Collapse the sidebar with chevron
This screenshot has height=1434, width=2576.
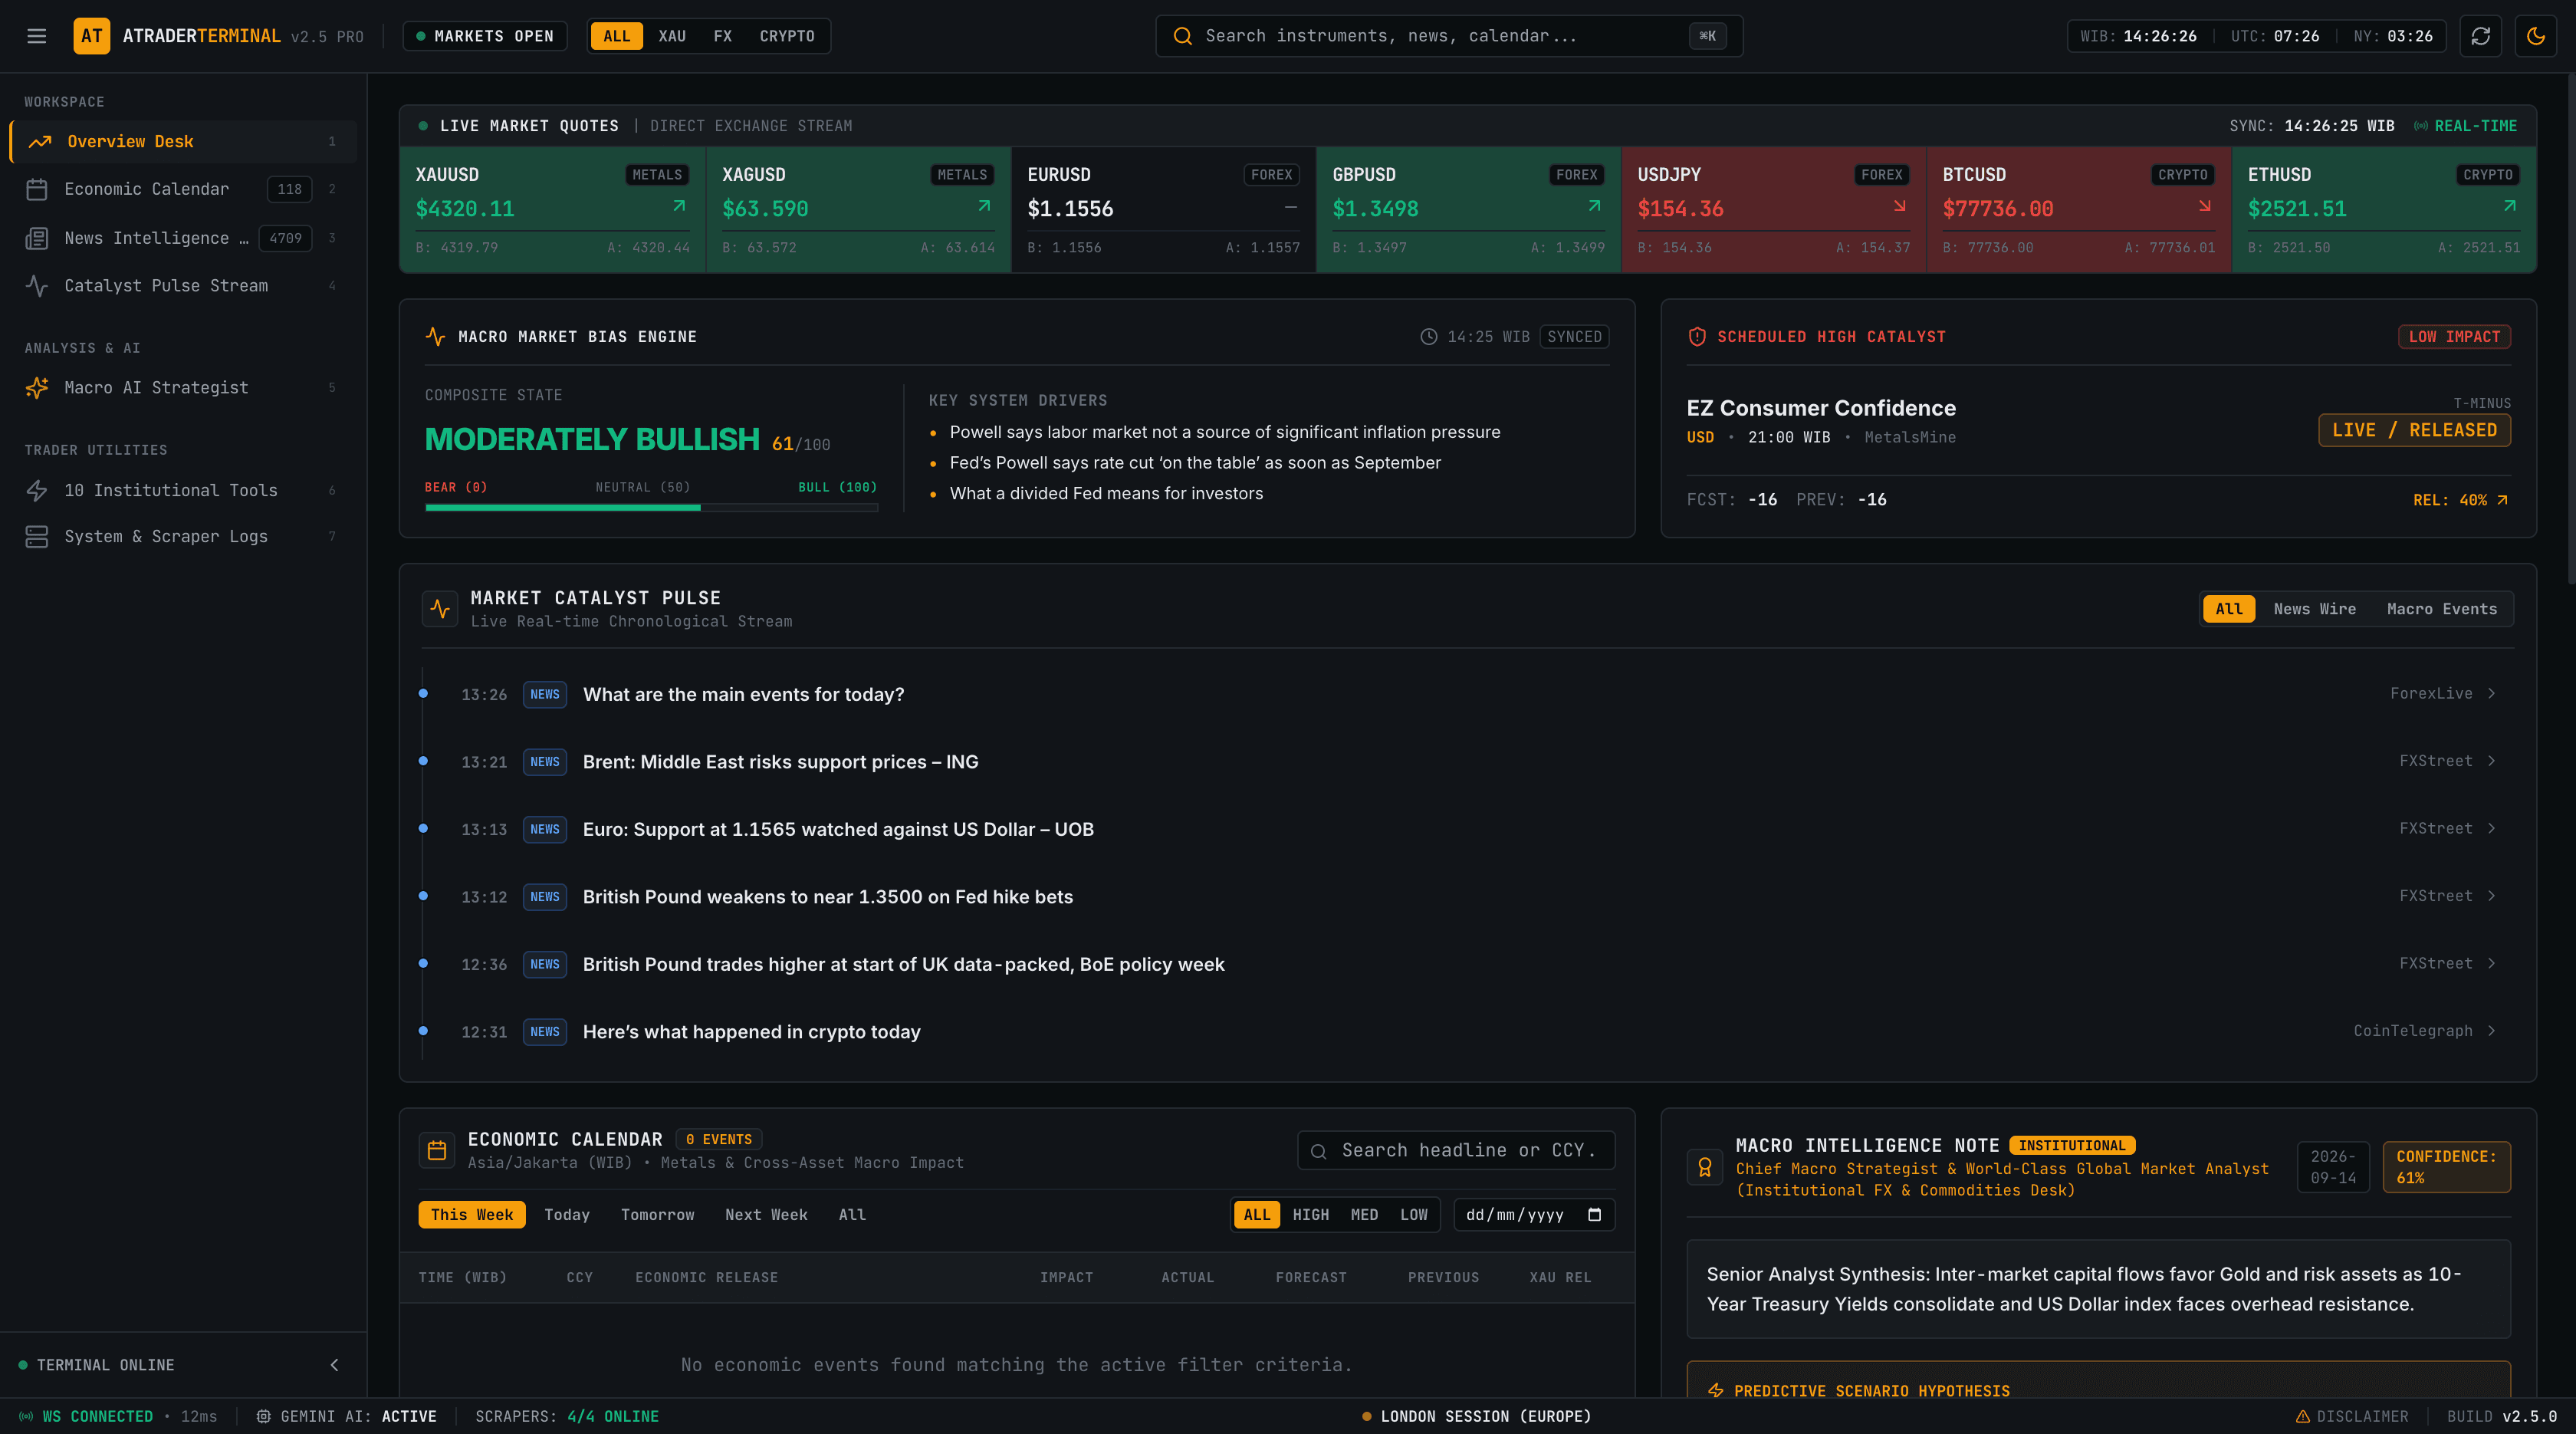coord(334,1365)
